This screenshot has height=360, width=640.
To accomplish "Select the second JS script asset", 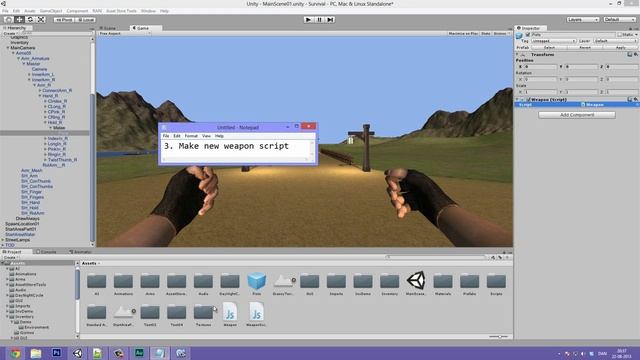I will tap(256, 315).
